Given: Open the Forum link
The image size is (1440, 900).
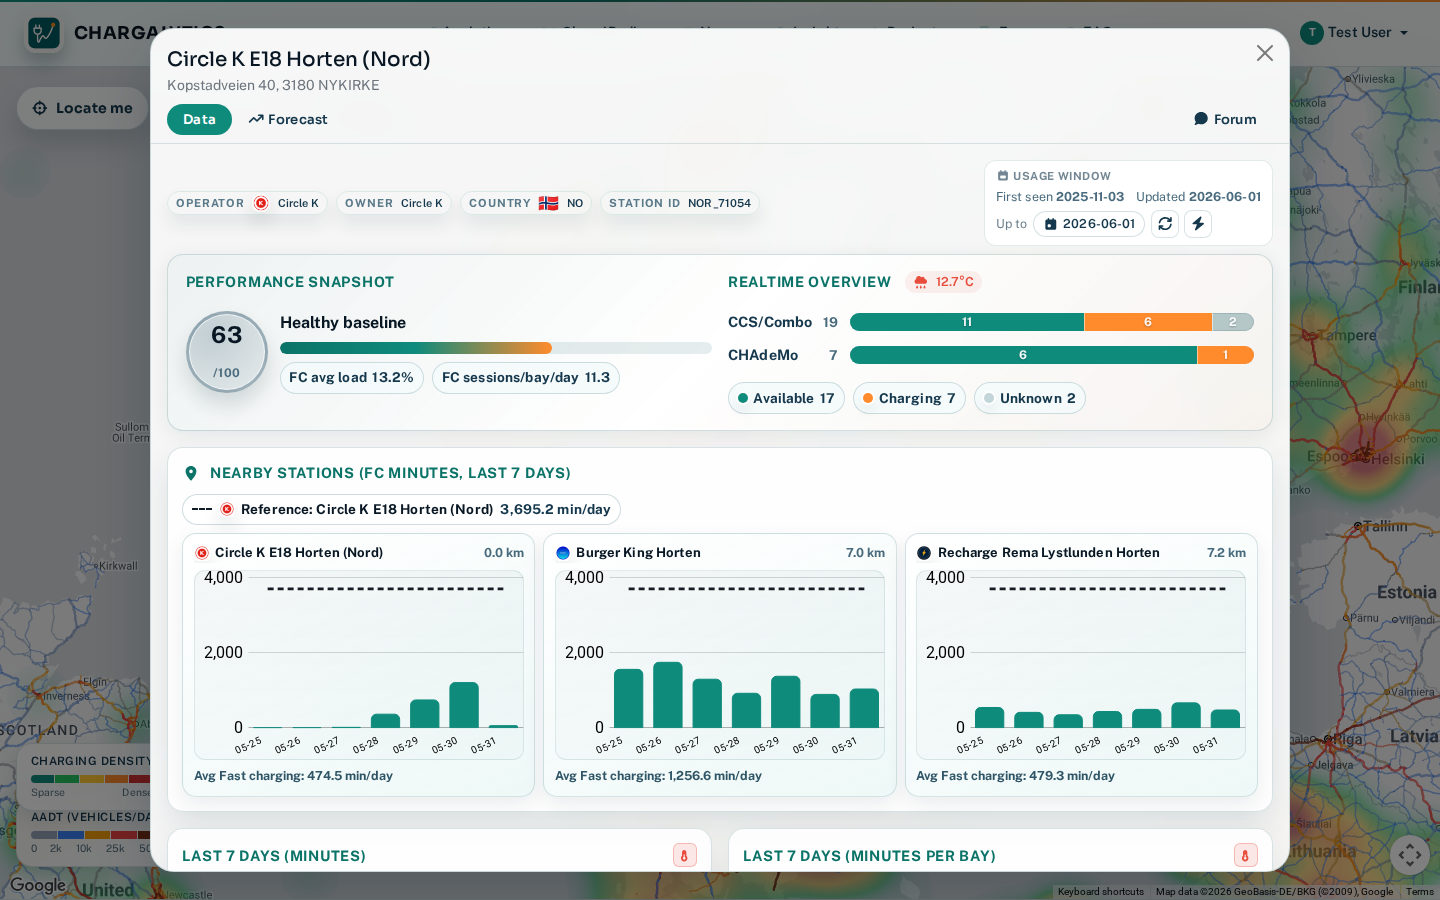Looking at the screenshot, I should [x=1225, y=119].
